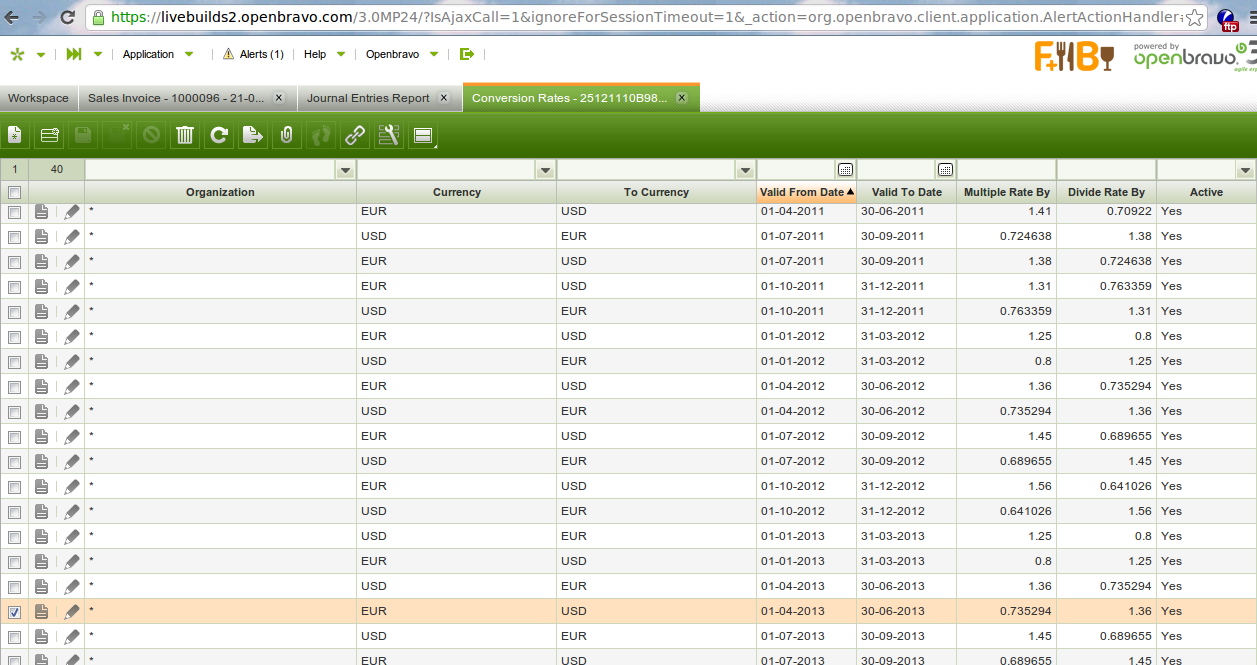Sort by the Multiple Rate By column header
Viewport: 1257px width, 665px height.
pyautogui.click(x=1006, y=192)
